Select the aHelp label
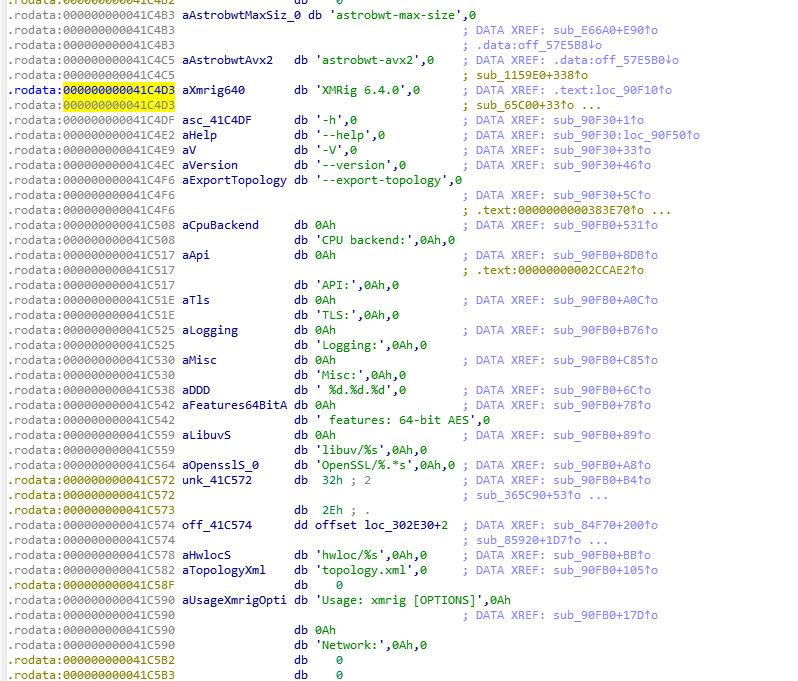The width and height of the screenshot is (798, 681). pos(200,135)
